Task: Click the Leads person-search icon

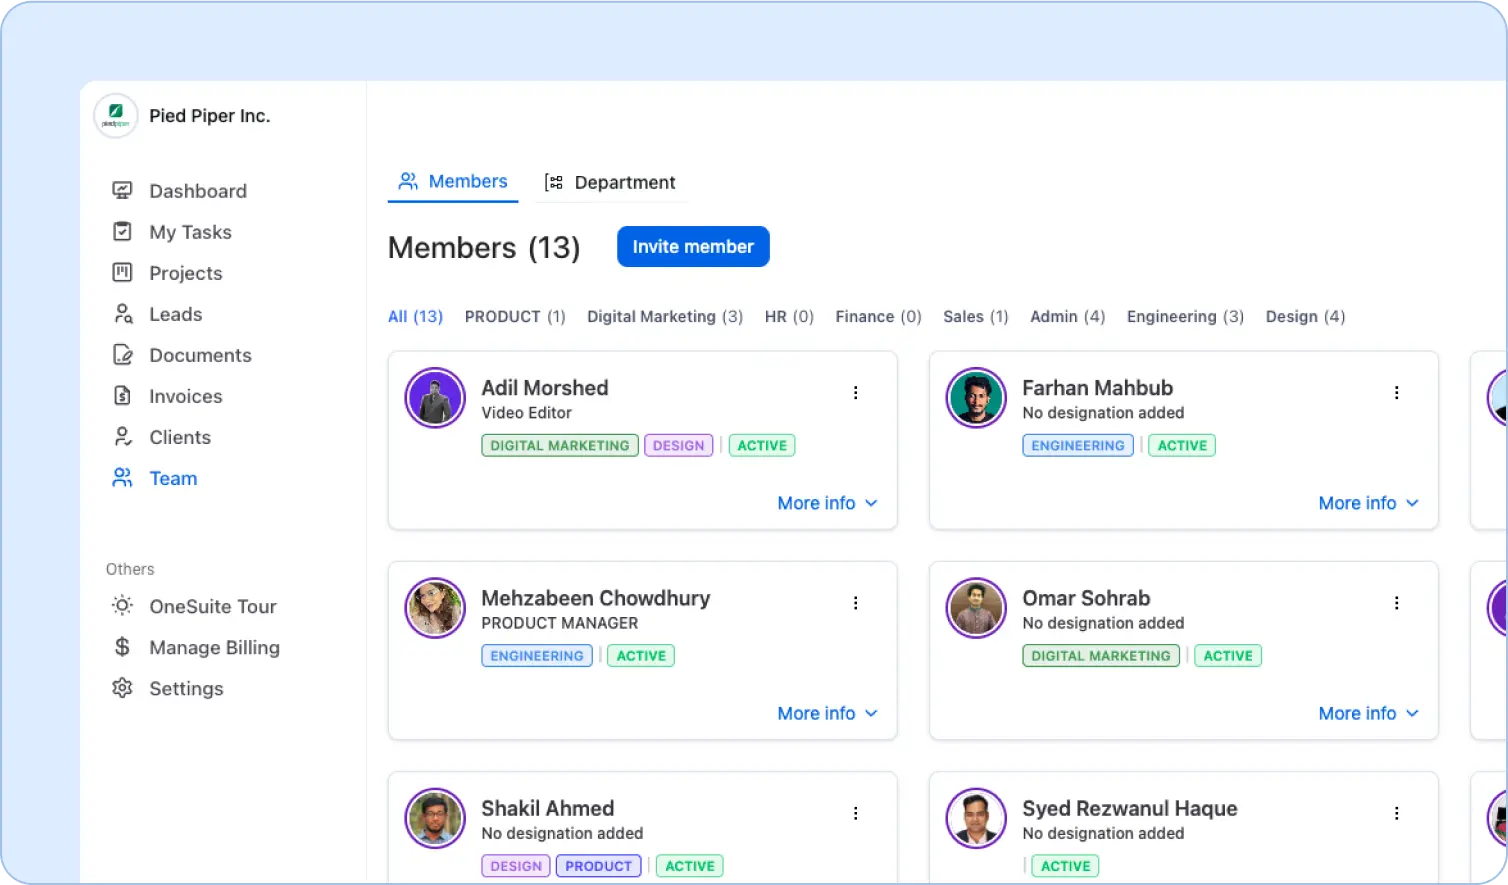Action: pos(122,313)
